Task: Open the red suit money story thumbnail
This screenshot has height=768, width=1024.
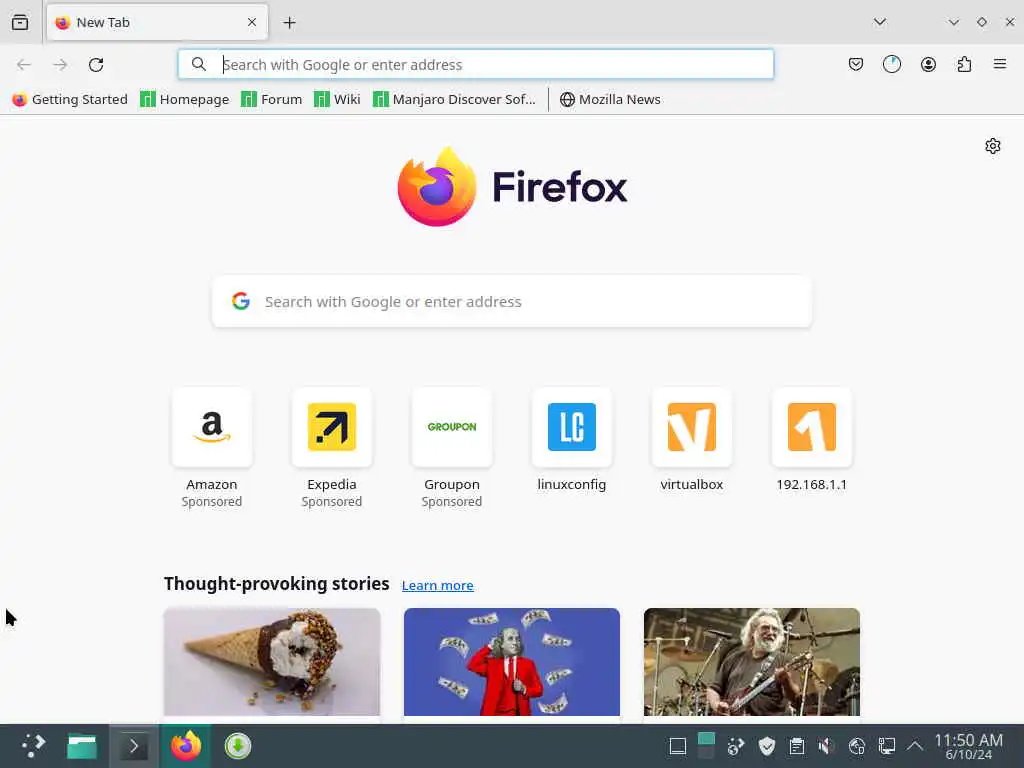Action: (x=512, y=662)
